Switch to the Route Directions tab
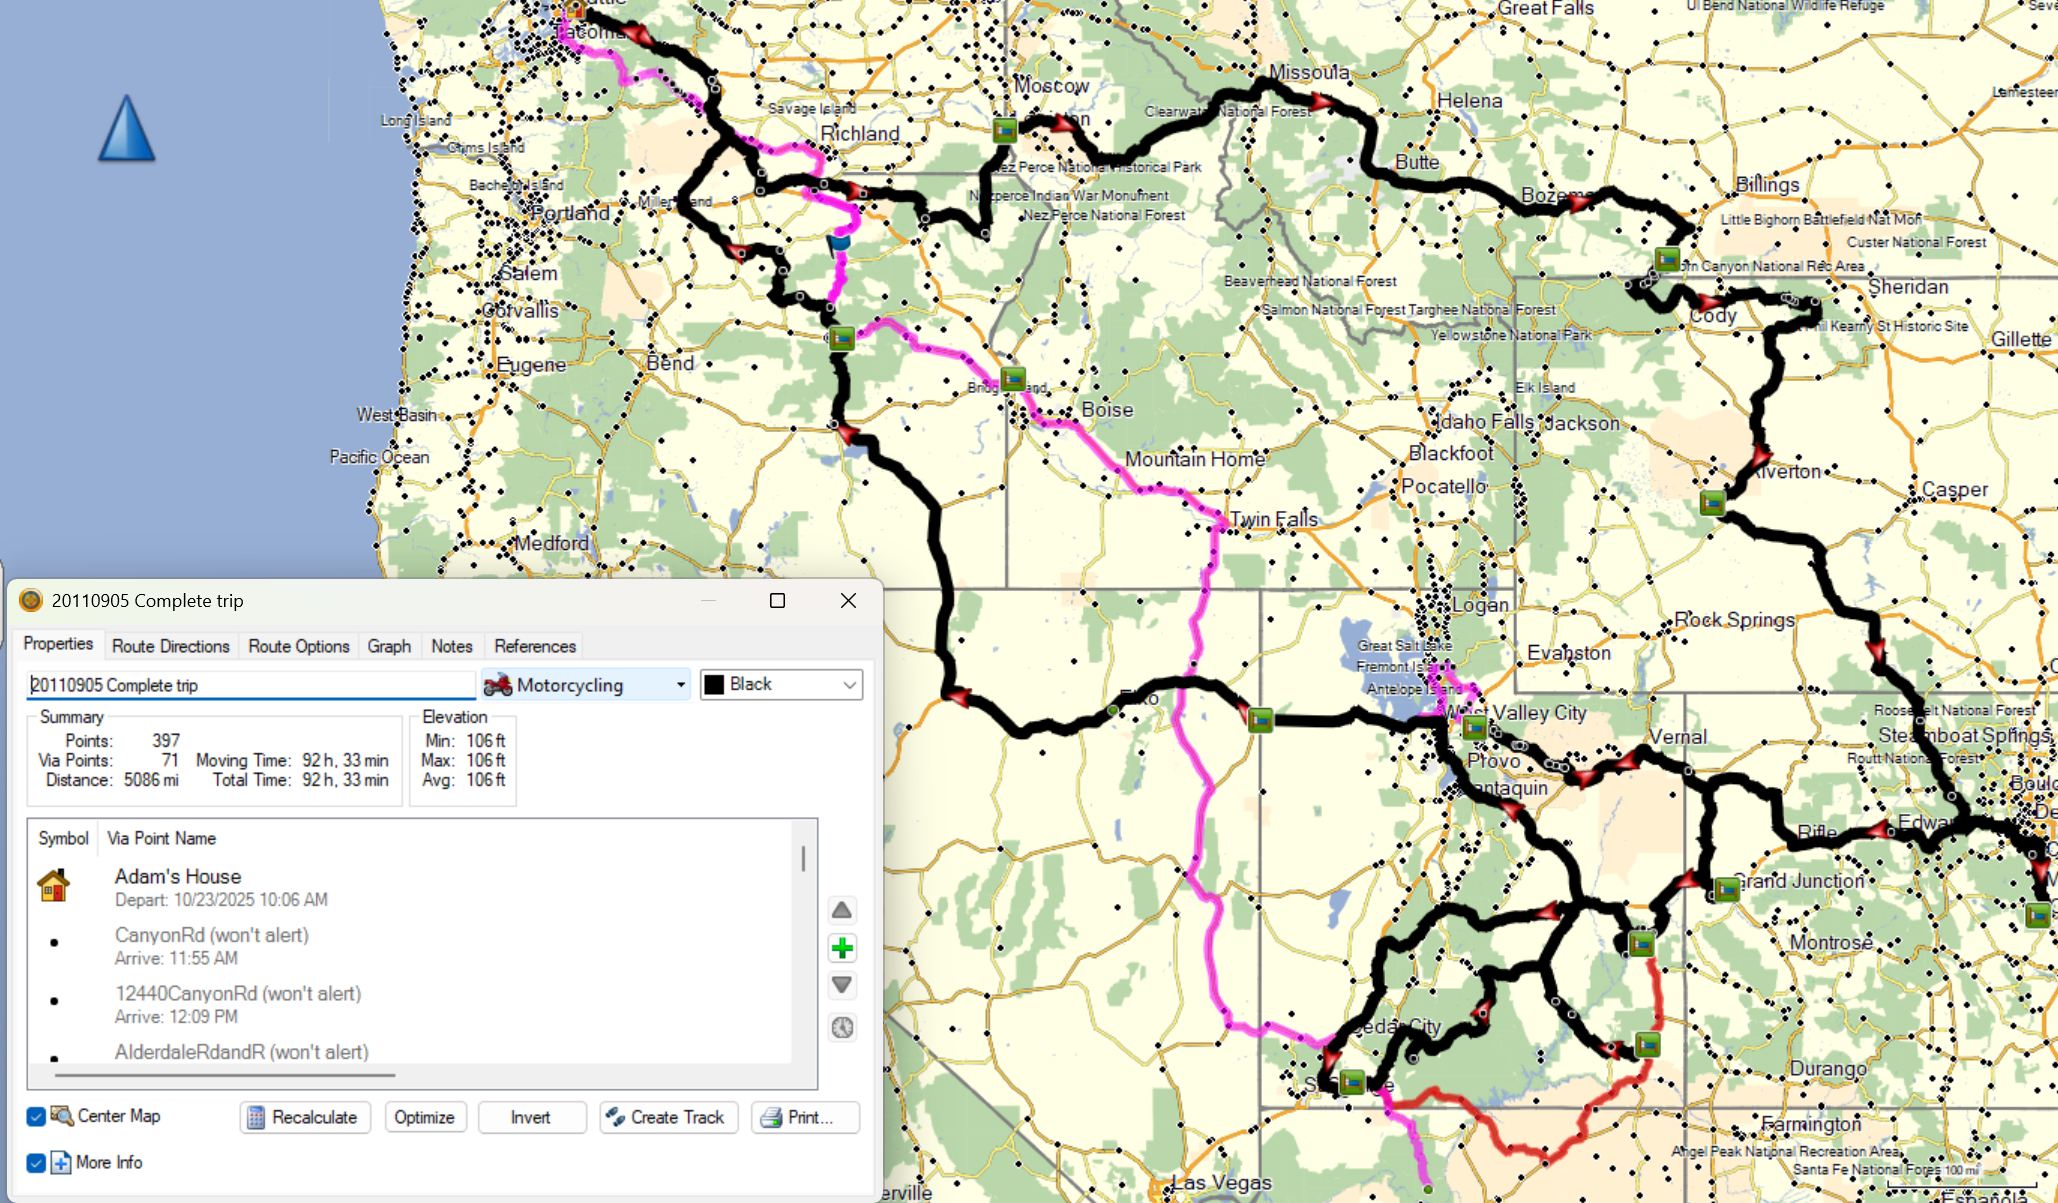Image resolution: width=2058 pixels, height=1203 pixels. click(171, 646)
